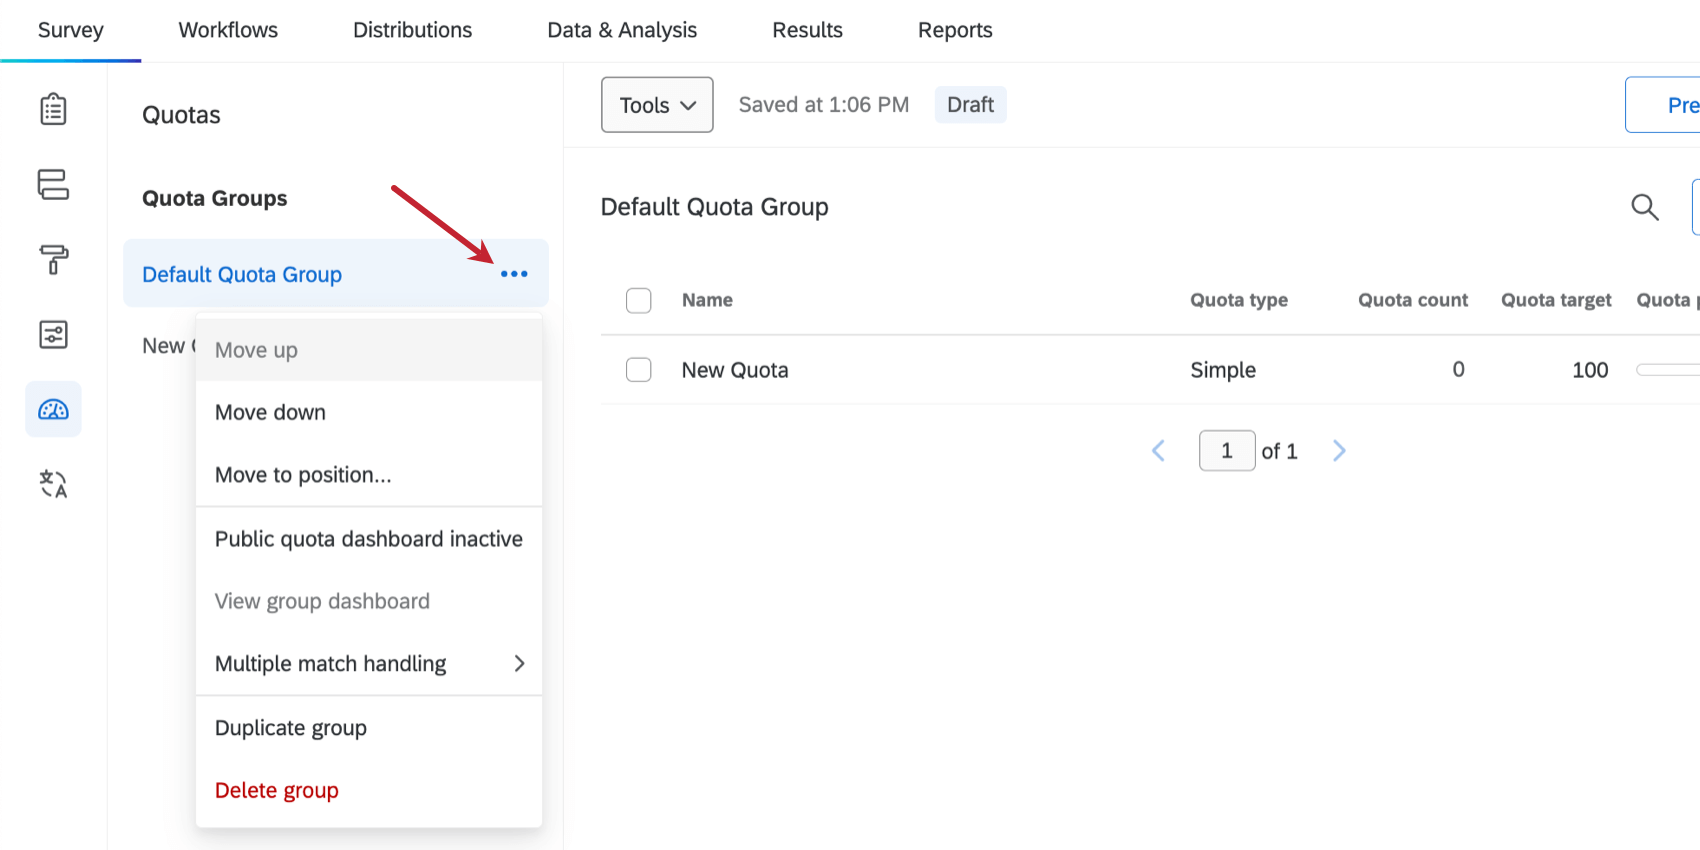Screen dimensions: 1700x850
Task: Go to next page with right chevron
Action: [x=1339, y=451]
